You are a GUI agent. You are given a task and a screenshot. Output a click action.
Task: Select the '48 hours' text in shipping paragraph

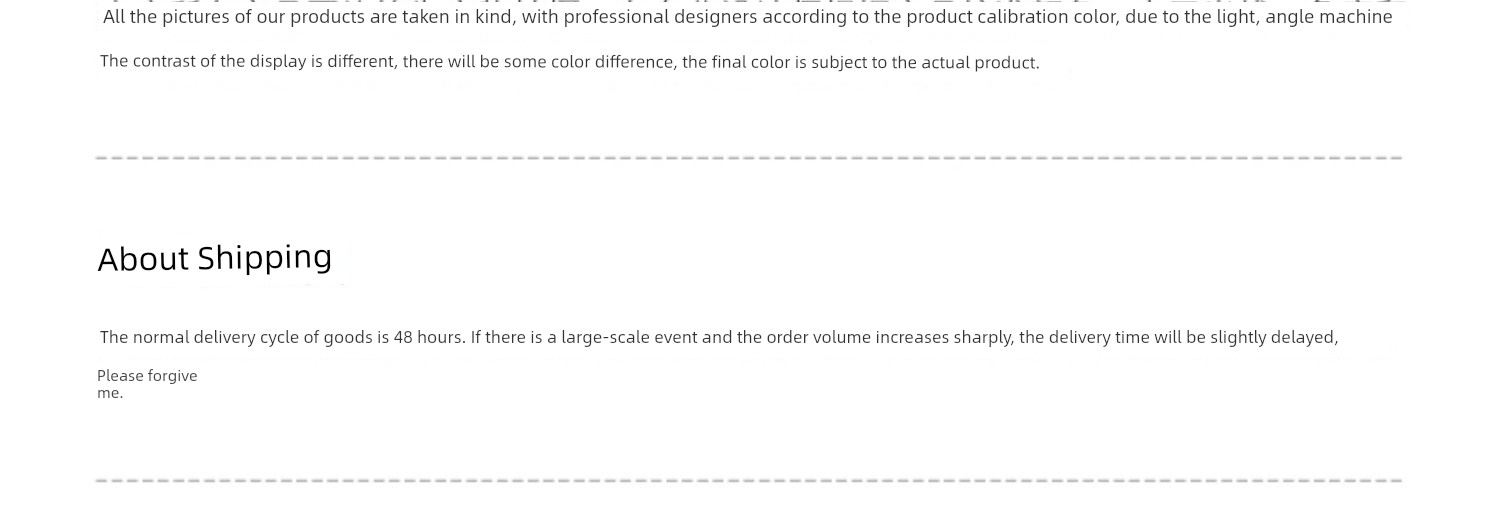click(x=428, y=338)
